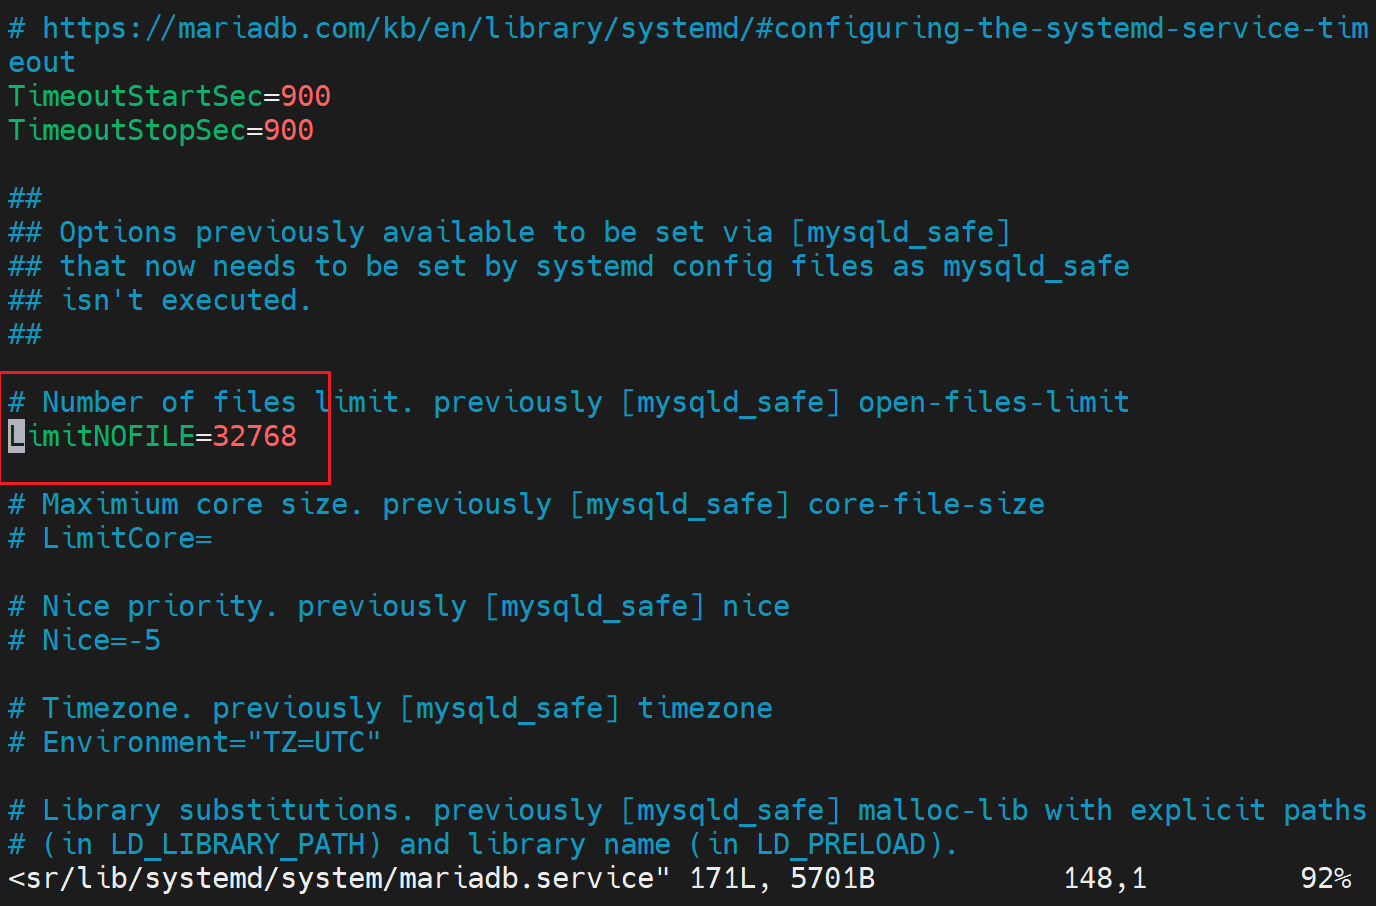
Task: Place cursor on TimeoutStartSec setting
Action: pyautogui.click(x=135, y=96)
